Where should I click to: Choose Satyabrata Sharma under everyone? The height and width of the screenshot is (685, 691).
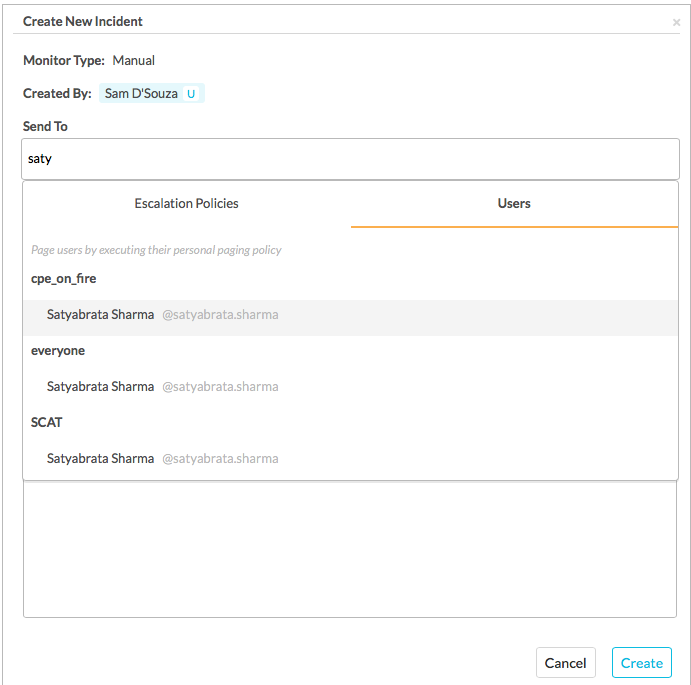(350, 387)
